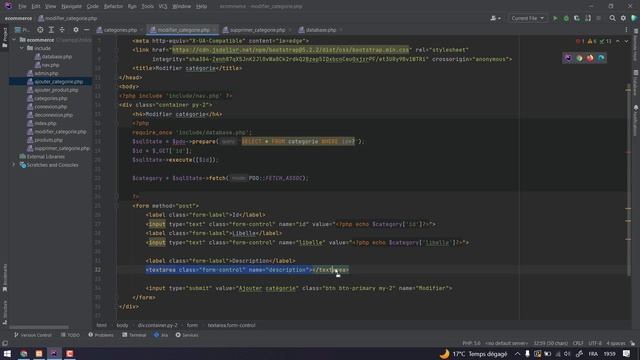Open the Tools menu
The width and height of the screenshot is (640, 360).
click(x=148, y=7)
